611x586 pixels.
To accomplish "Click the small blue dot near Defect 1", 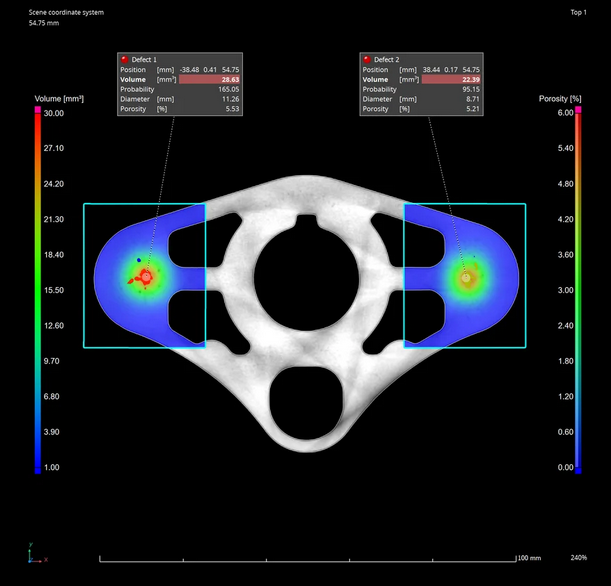I will pyautogui.click(x=138, y=260).
